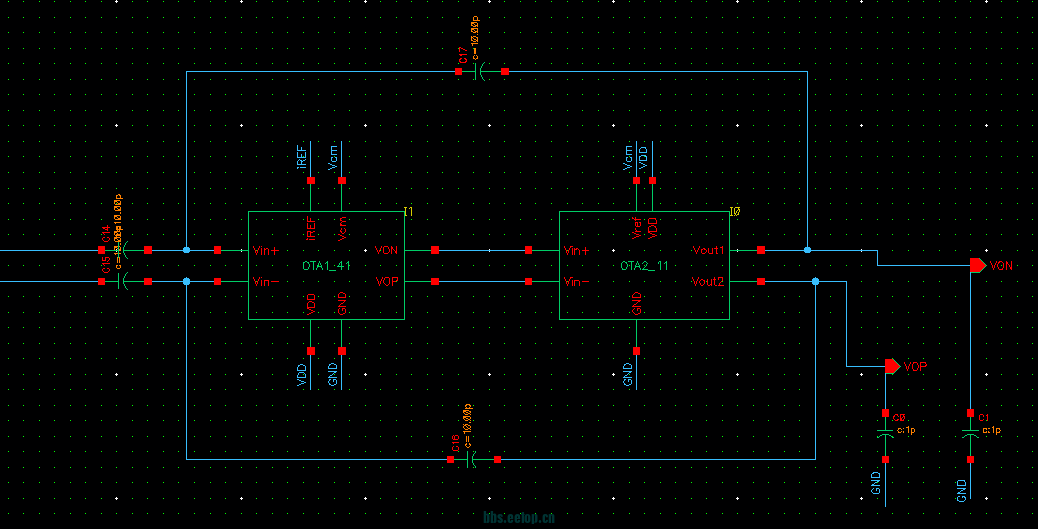This screenshot has width=1038, height=529.
Task: Select the OTA2_11 instance block
Action: pyautogui.click(x=644, y=265)
